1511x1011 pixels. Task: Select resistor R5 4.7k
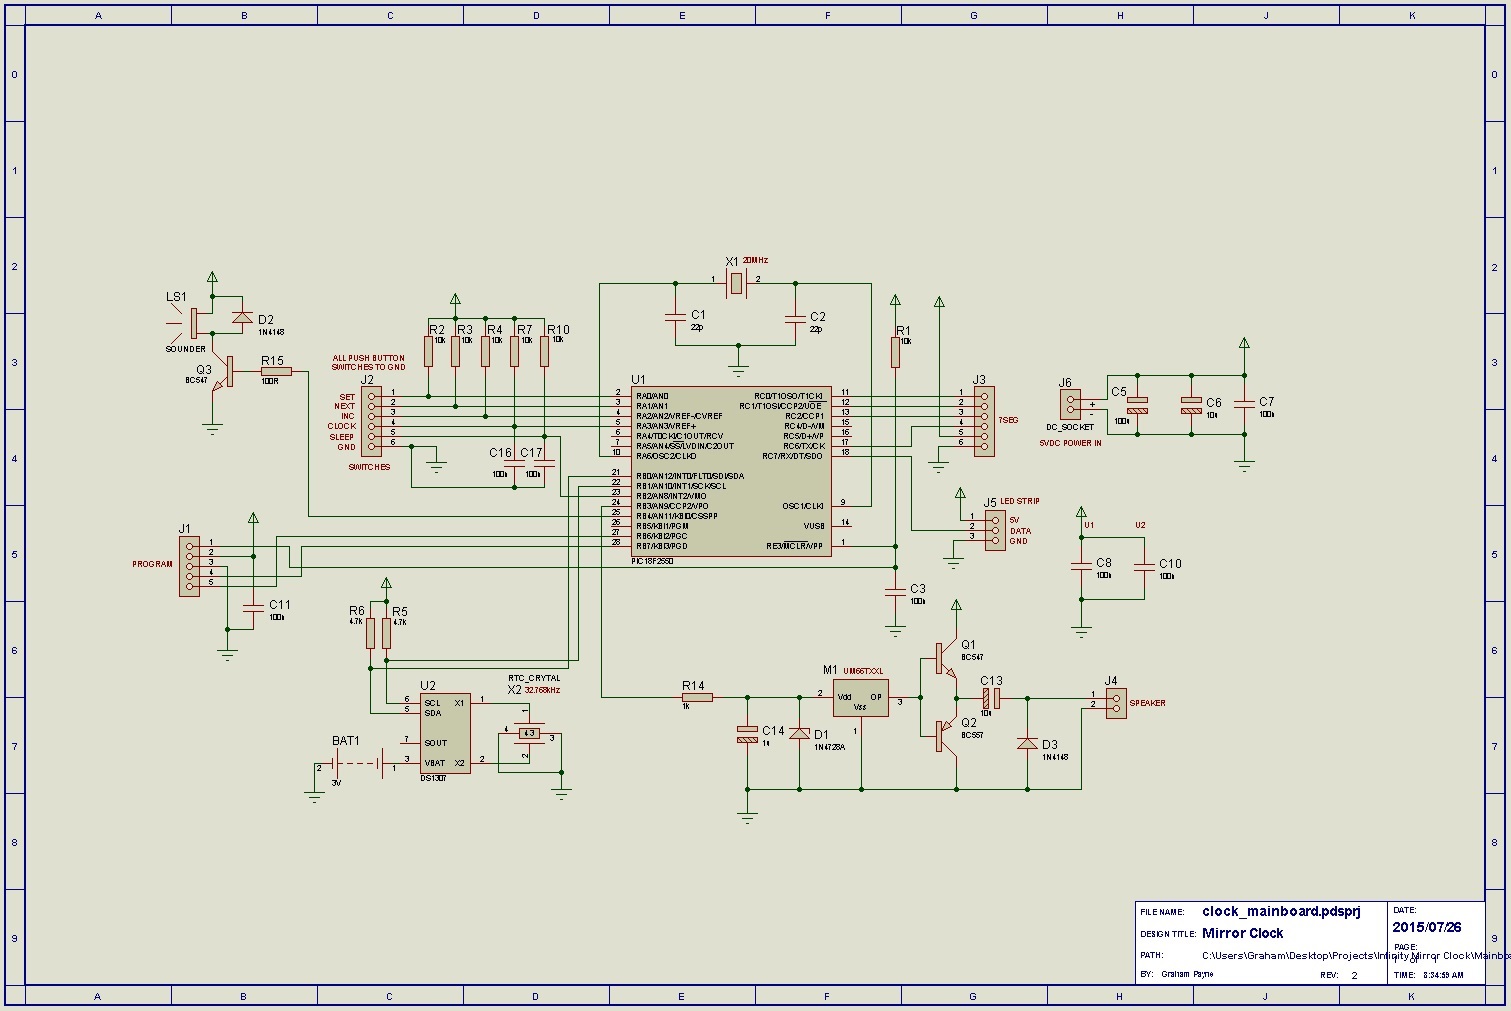386,633
